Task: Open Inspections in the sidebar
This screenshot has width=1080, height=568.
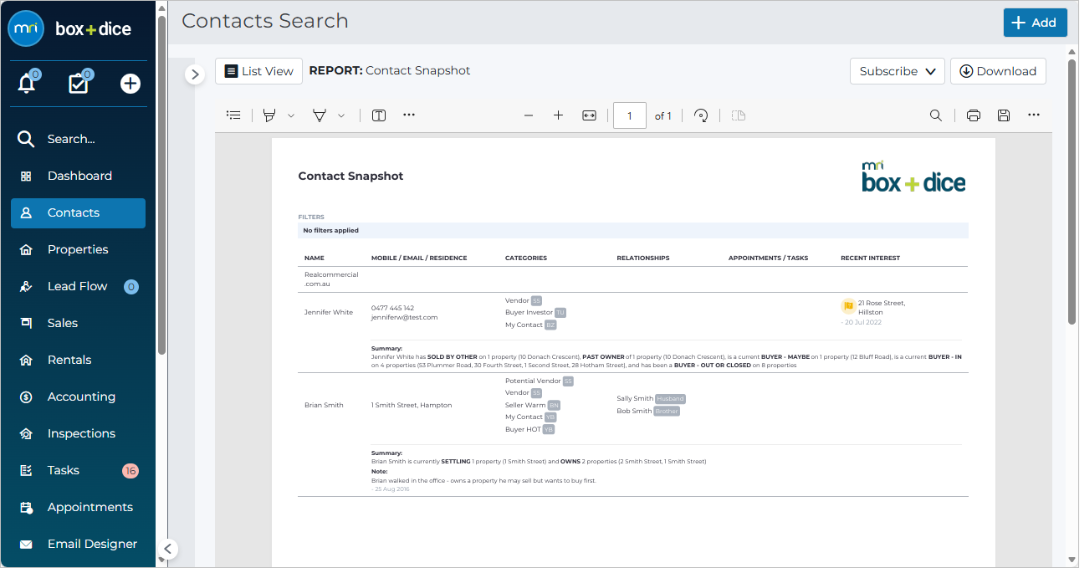Action: click(78, 434)
